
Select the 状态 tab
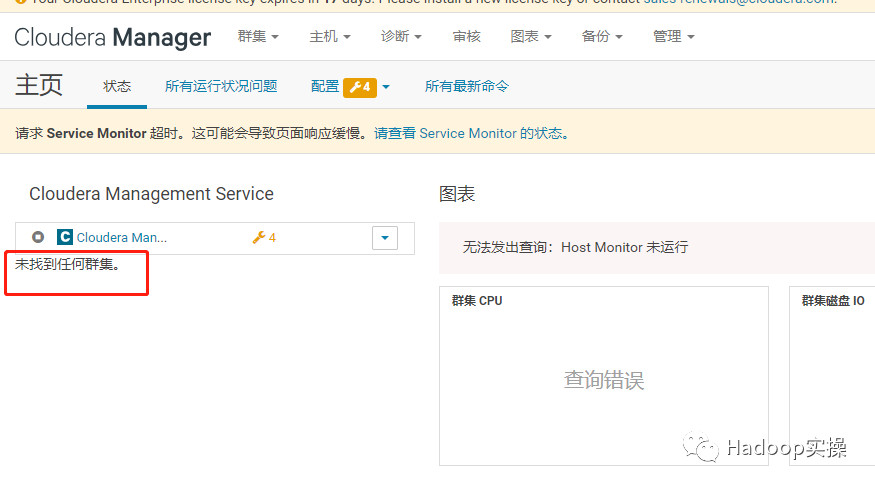[117, 87]
